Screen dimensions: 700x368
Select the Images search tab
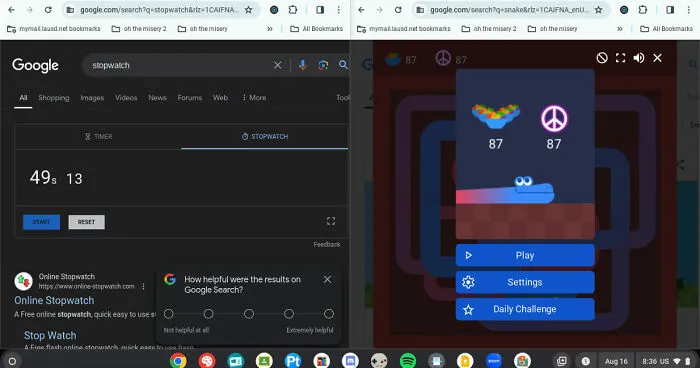[x=92, y=97]
